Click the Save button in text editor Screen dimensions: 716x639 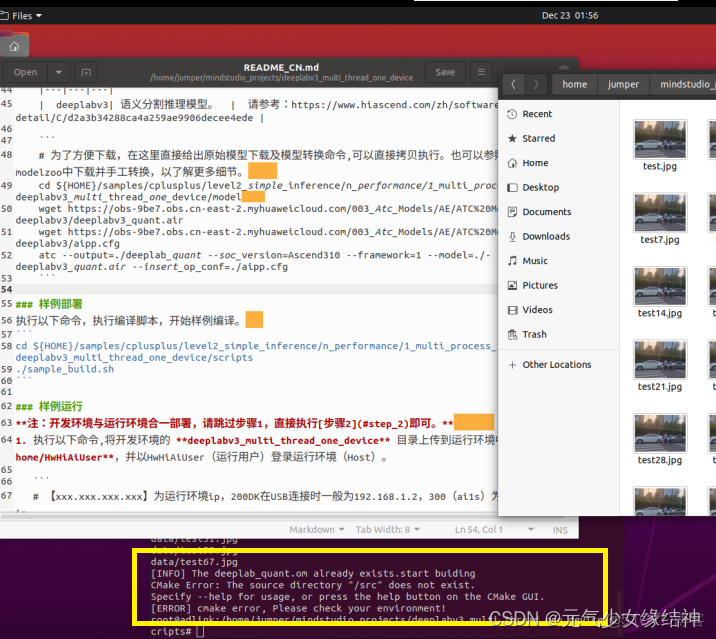[445, 72]
